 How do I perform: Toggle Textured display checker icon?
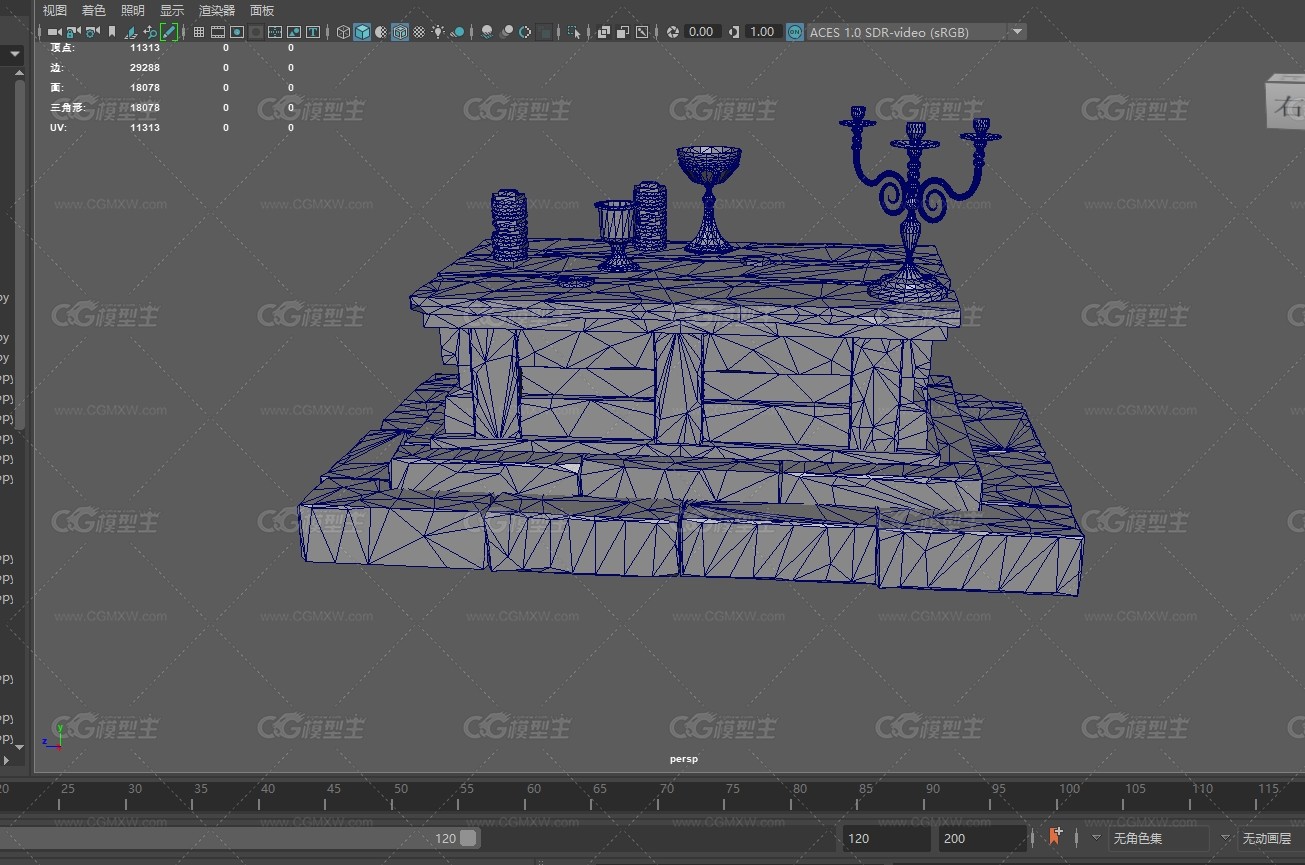[419, 32]
